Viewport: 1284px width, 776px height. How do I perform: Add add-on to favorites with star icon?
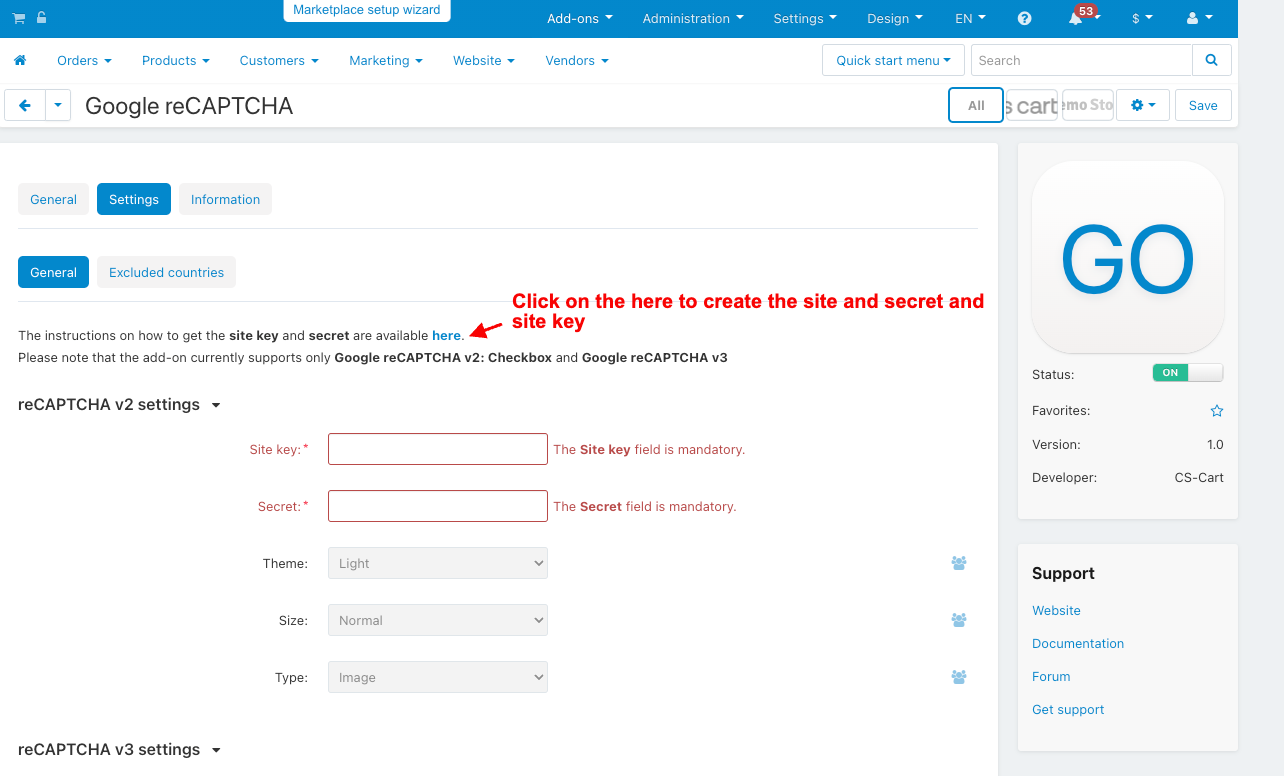tap(1217, 411)
